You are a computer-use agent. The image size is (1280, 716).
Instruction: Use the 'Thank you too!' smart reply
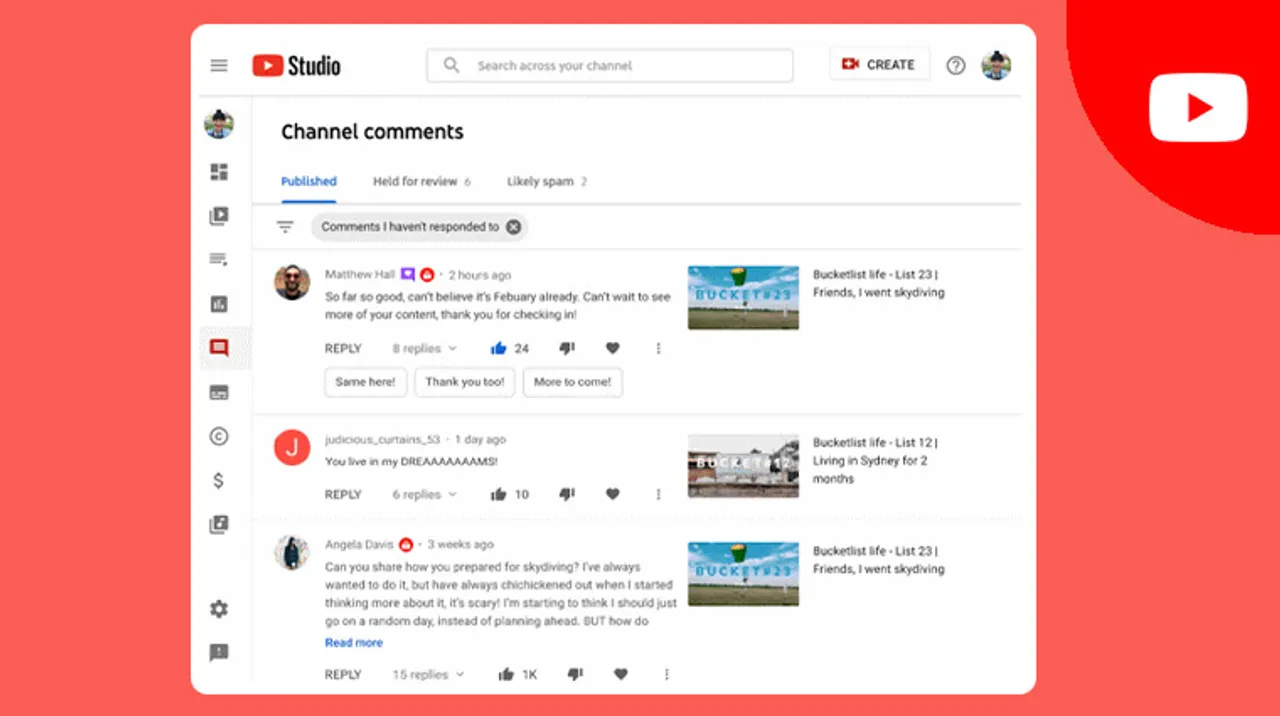pyautogui.click(x=465, y=382)
